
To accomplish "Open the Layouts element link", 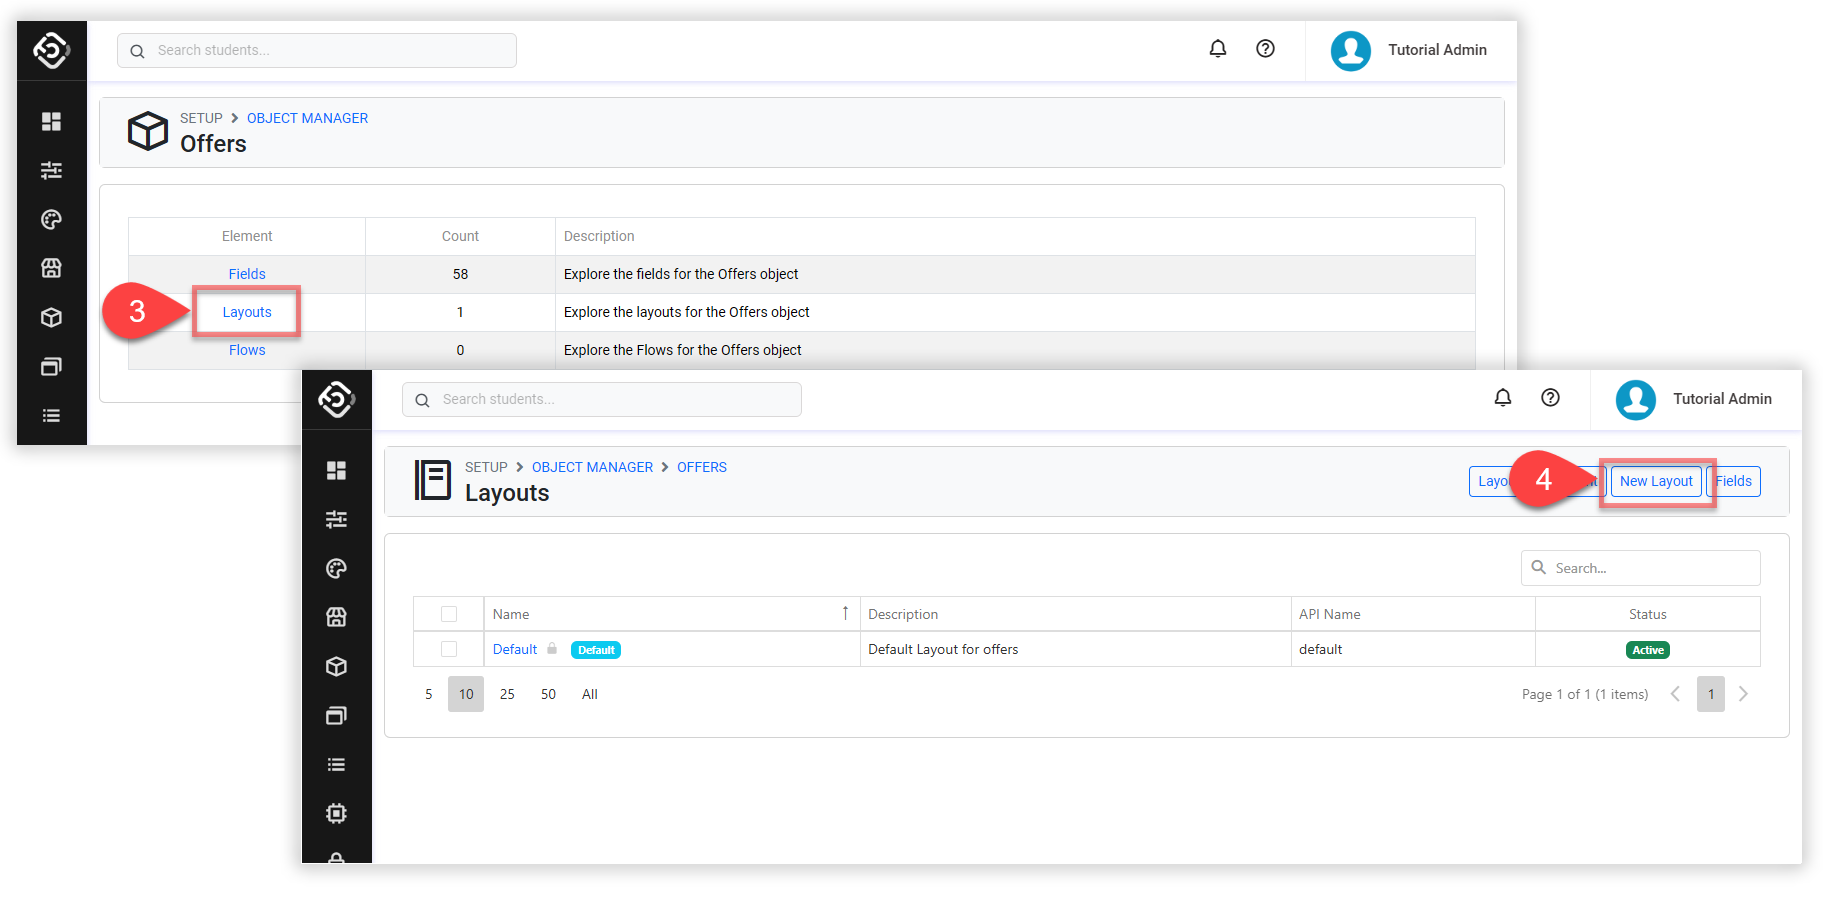I will pyautogui.click(x=247, y=312).
